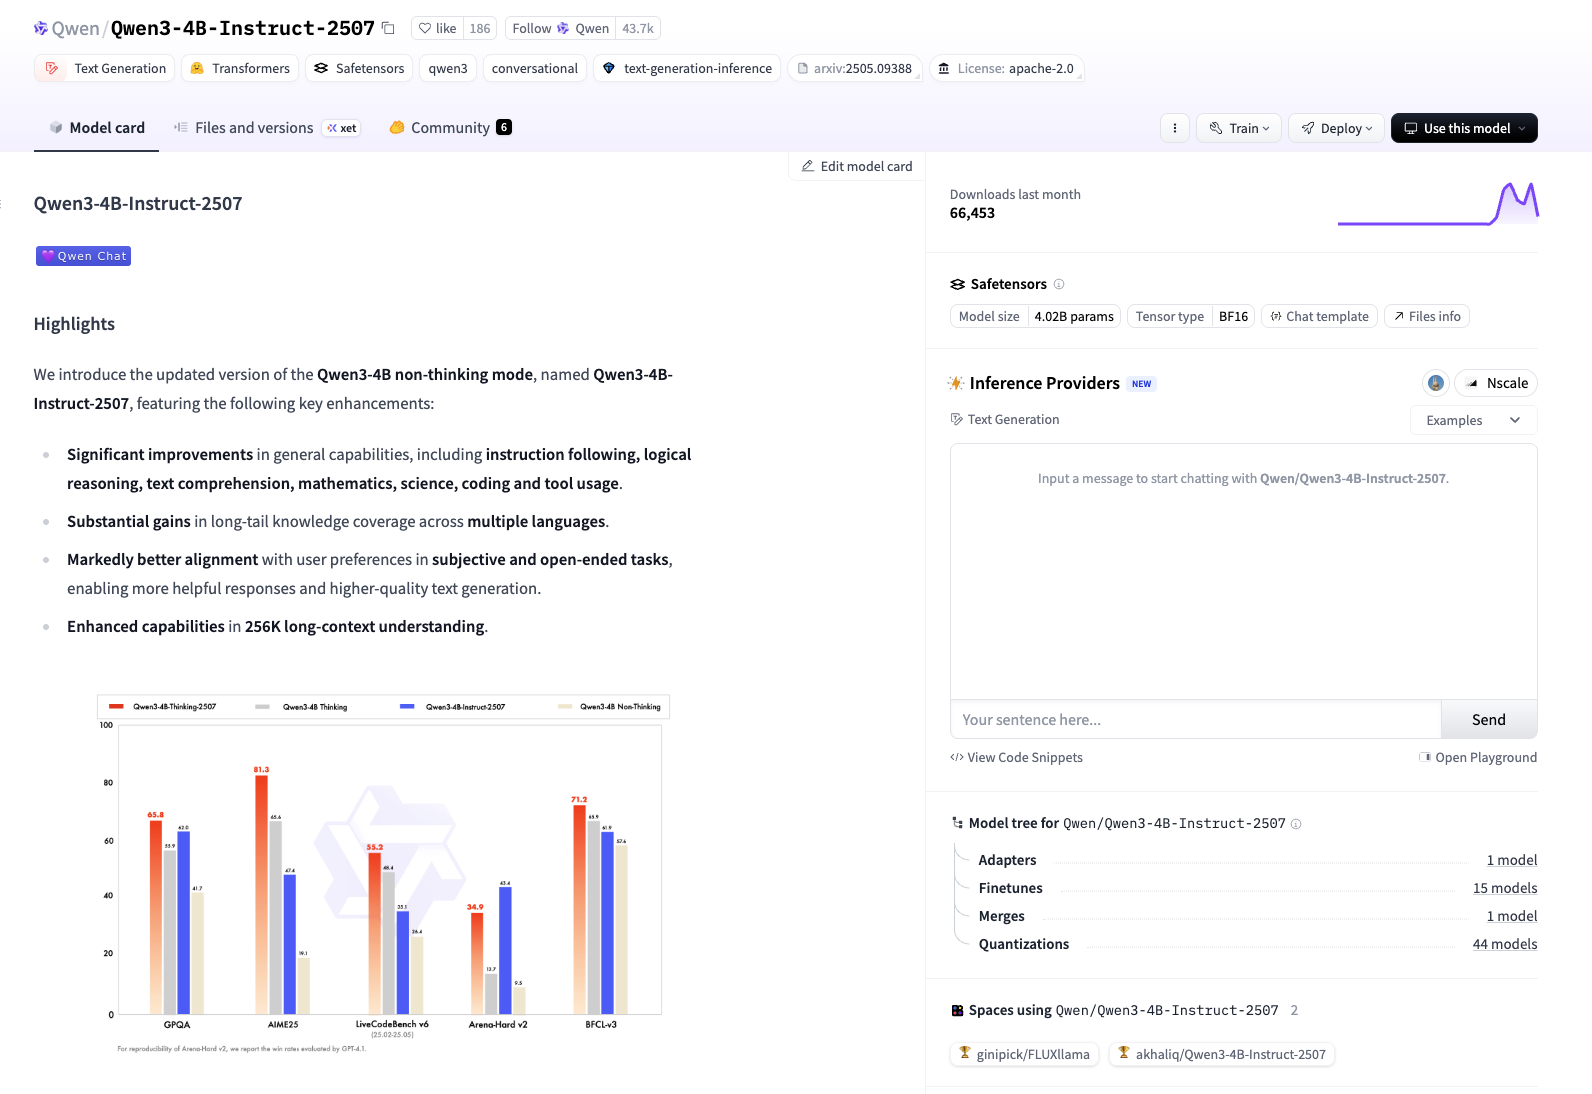Expand the Train dropdown
This screenshot has height=1094, width=1592.
(x=1239, y=128)
